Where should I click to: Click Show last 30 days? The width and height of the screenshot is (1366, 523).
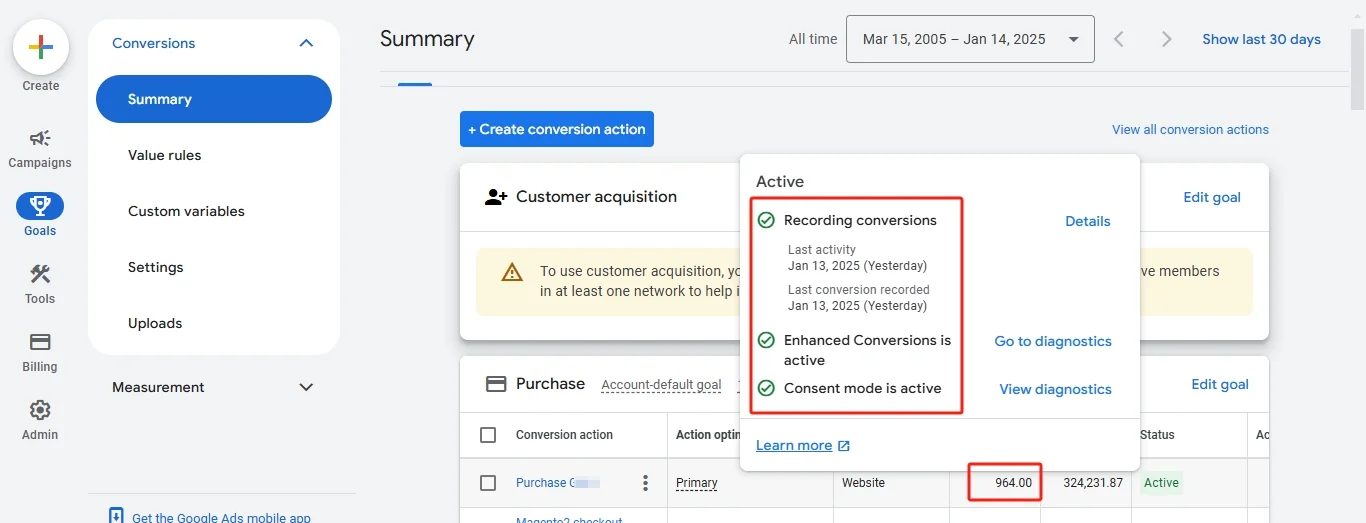(1261, 39)
